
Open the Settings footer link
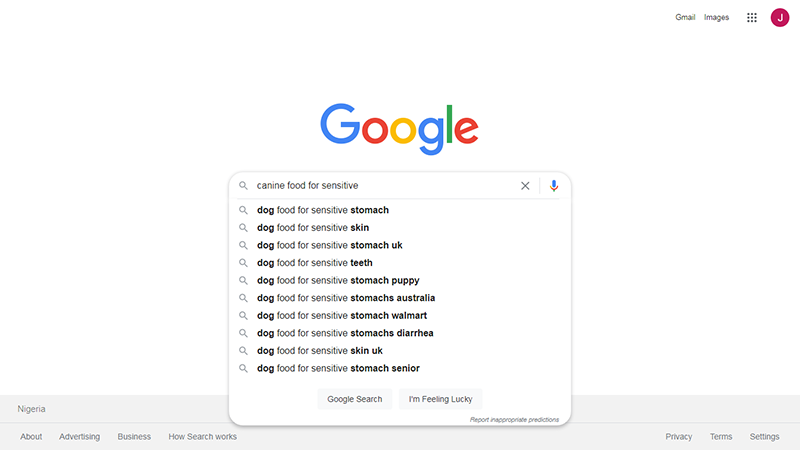click(x=764, y=436)
